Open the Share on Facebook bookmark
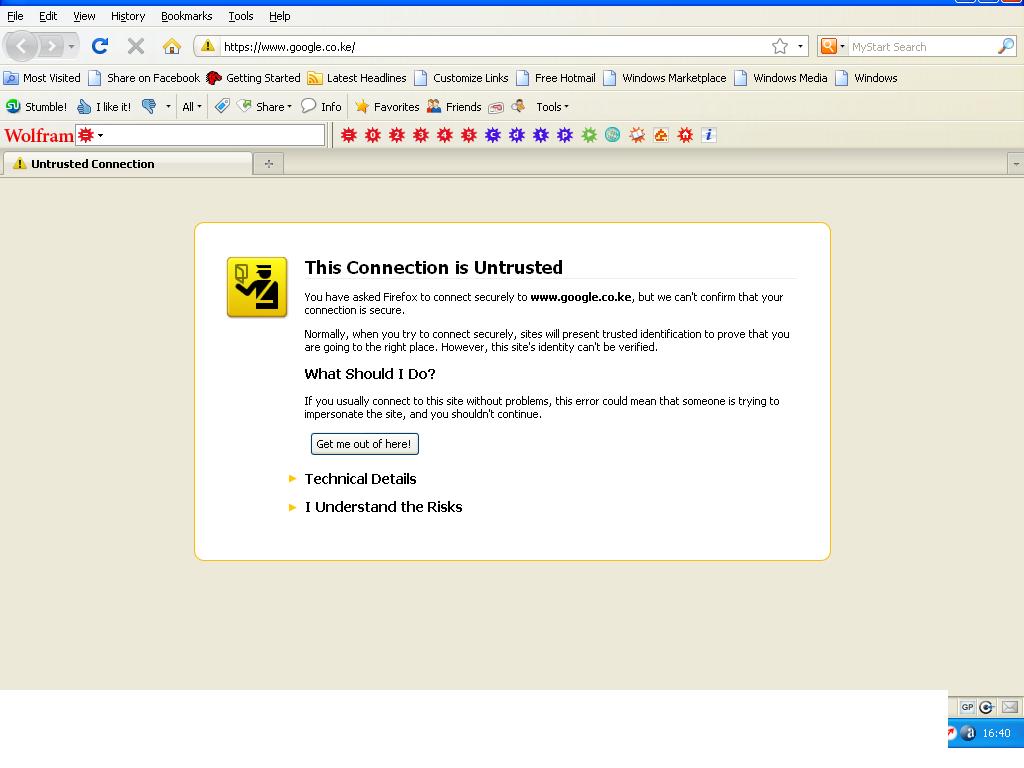 coord(144,78)
